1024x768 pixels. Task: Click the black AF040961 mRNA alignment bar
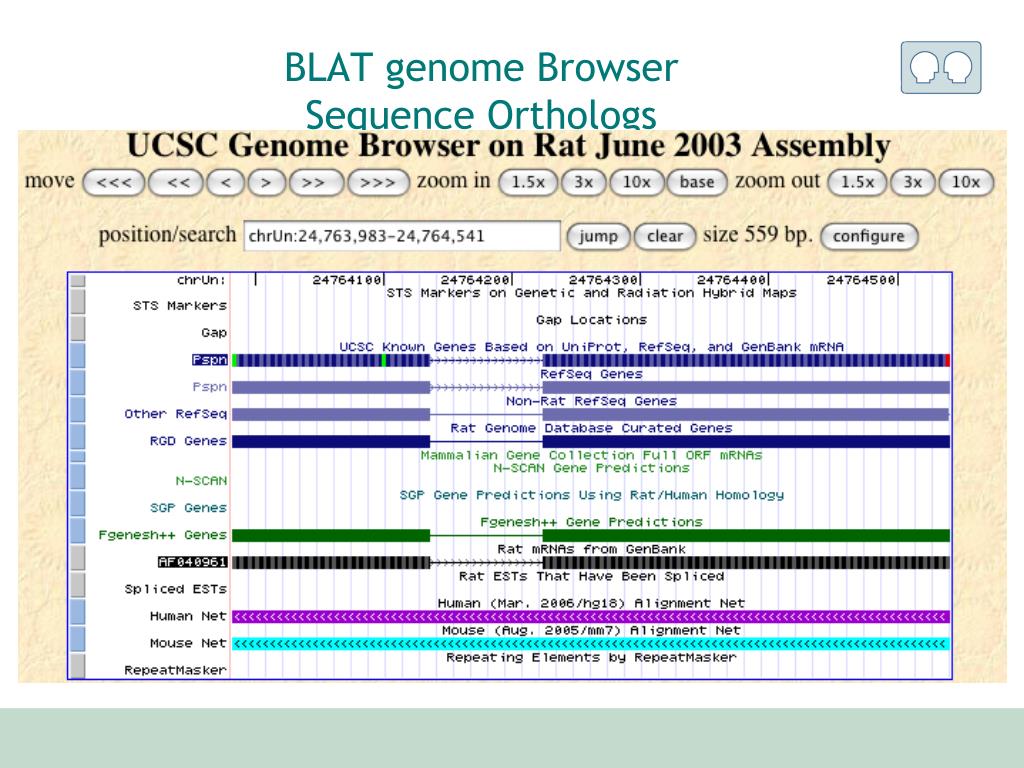[x=591, y=562]
